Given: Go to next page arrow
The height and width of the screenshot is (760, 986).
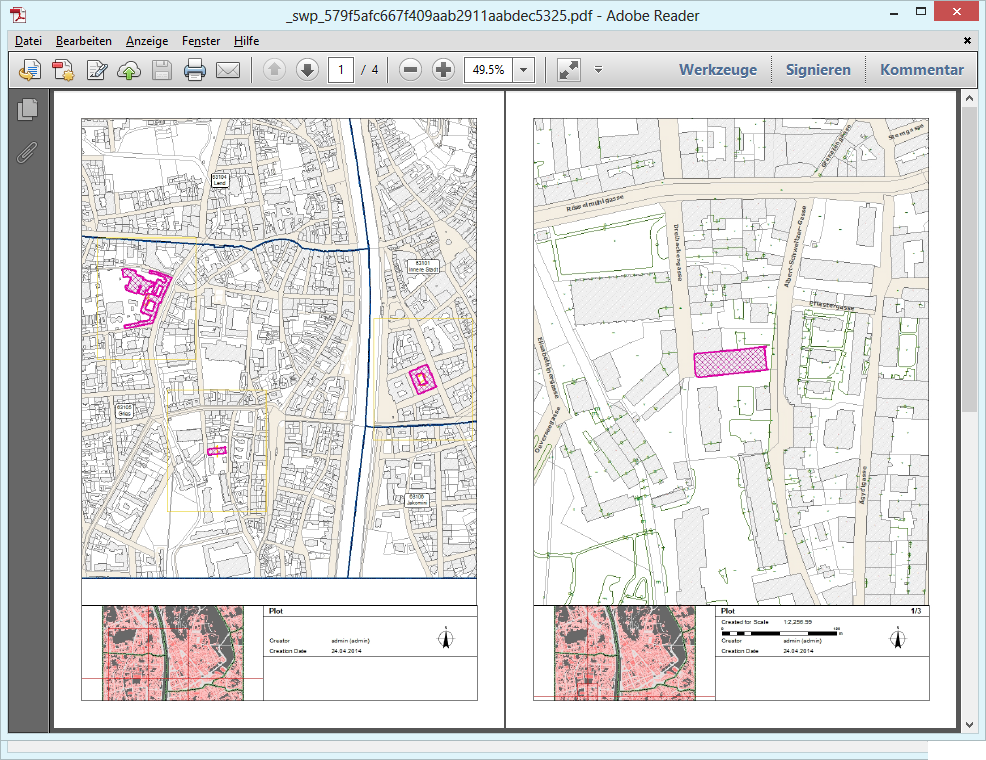Looking at the screenshot, I should click(x=307, y=70).
